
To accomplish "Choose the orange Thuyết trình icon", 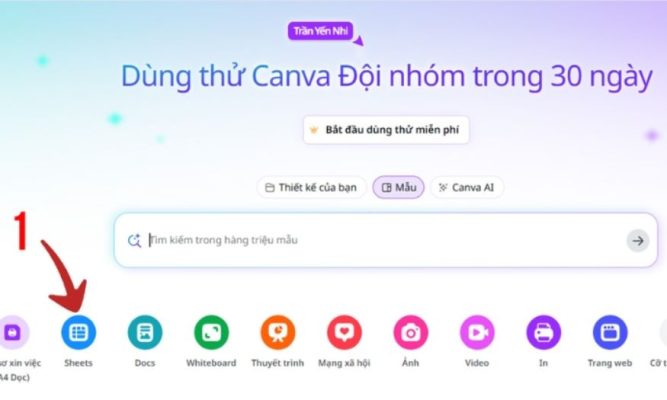I will pos(278,332).
